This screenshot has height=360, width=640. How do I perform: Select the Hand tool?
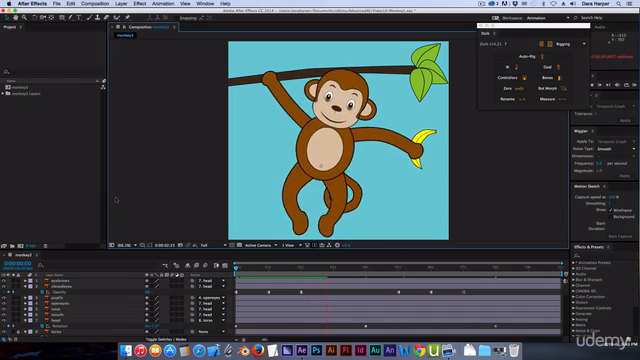pos(16,18)
